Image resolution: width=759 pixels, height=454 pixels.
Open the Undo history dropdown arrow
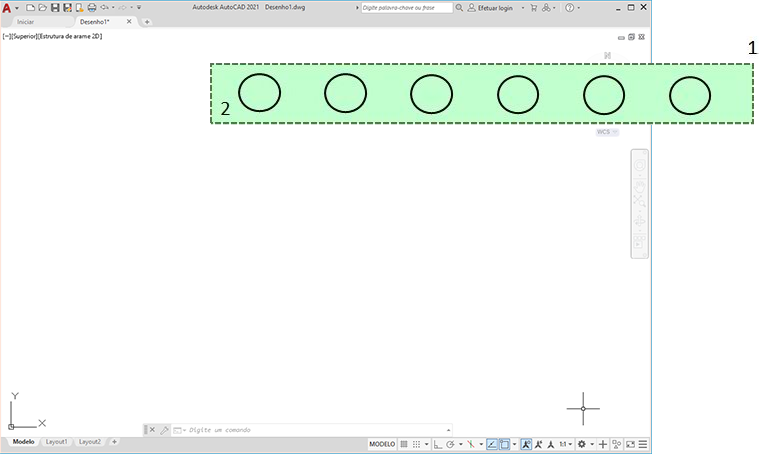(113, 8)
